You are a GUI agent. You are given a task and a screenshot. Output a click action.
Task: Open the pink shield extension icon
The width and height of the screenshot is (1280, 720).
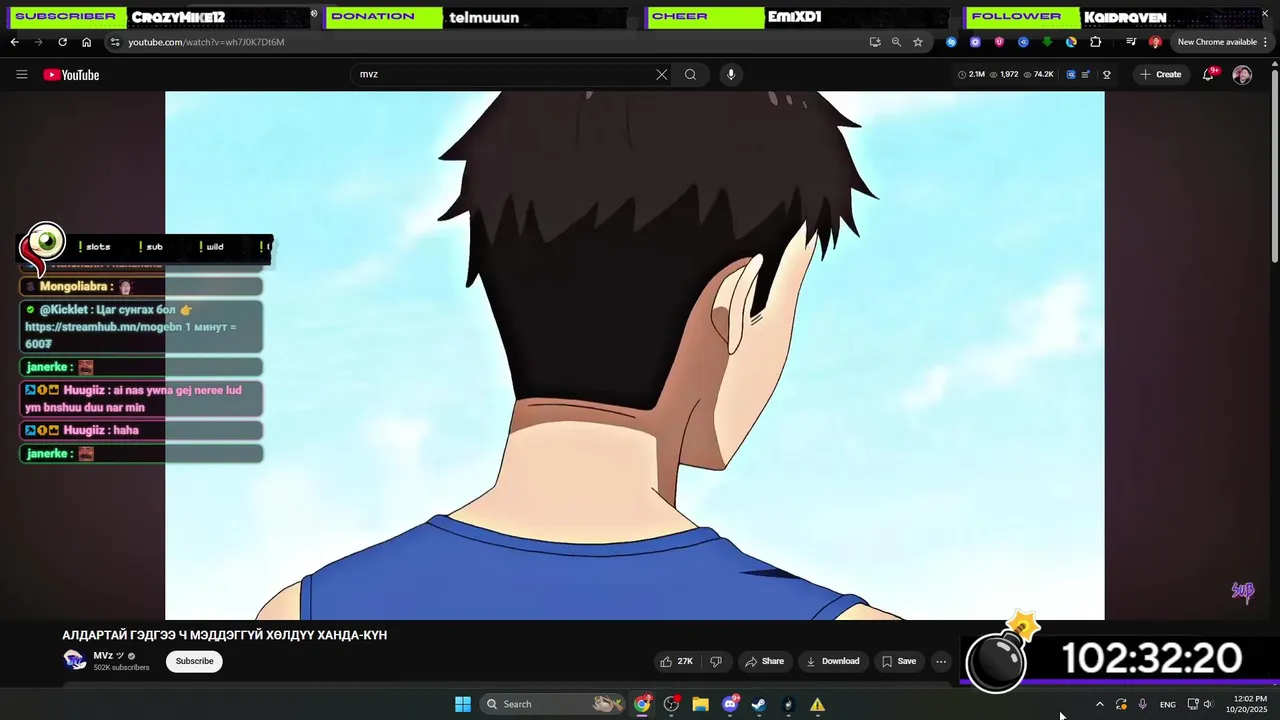999,42
